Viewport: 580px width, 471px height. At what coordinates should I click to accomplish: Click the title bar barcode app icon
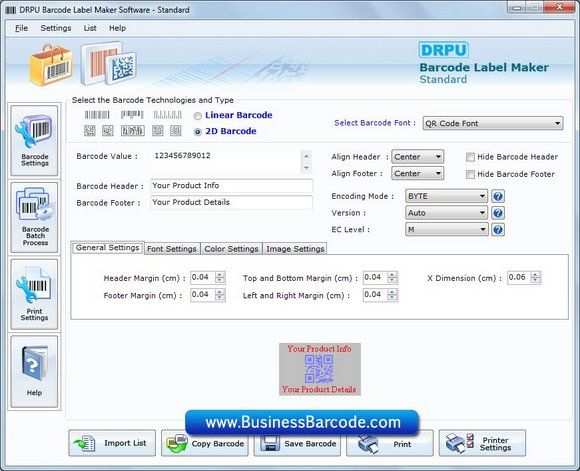pyautogui.click(x=11, y=10)
